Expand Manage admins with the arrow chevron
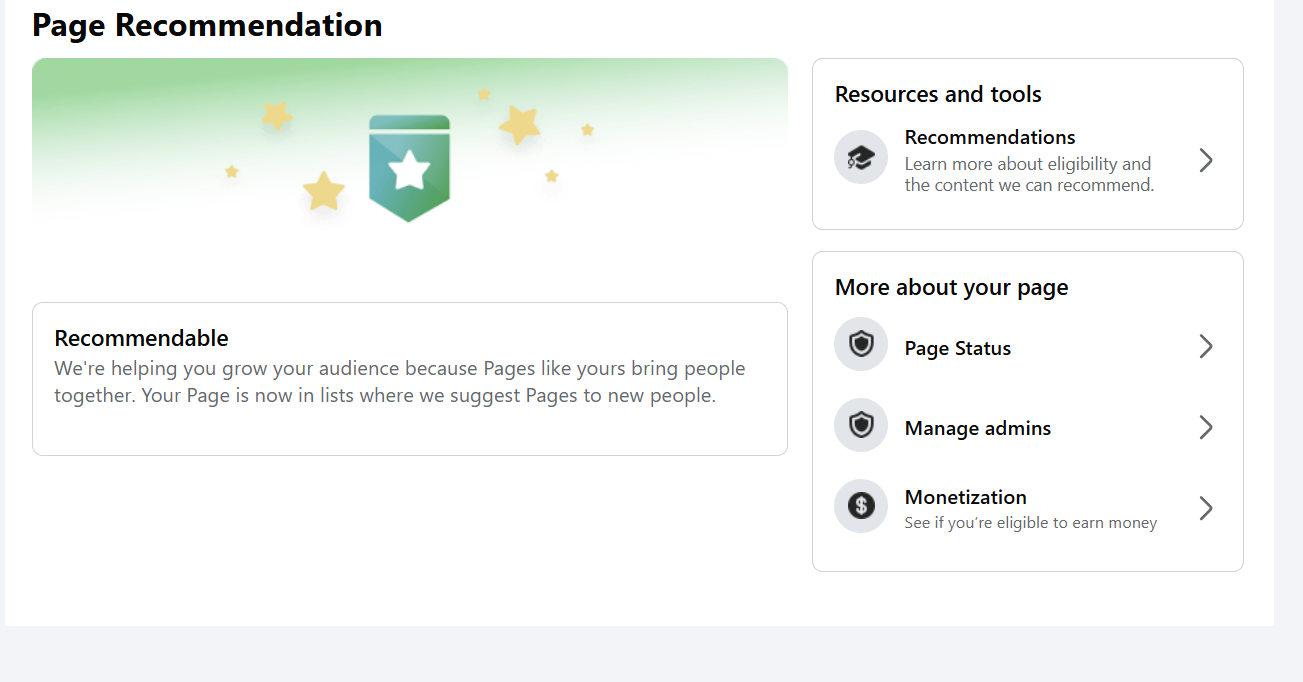This screenshot has height=682, width=1303. [x=1205, y=428]
